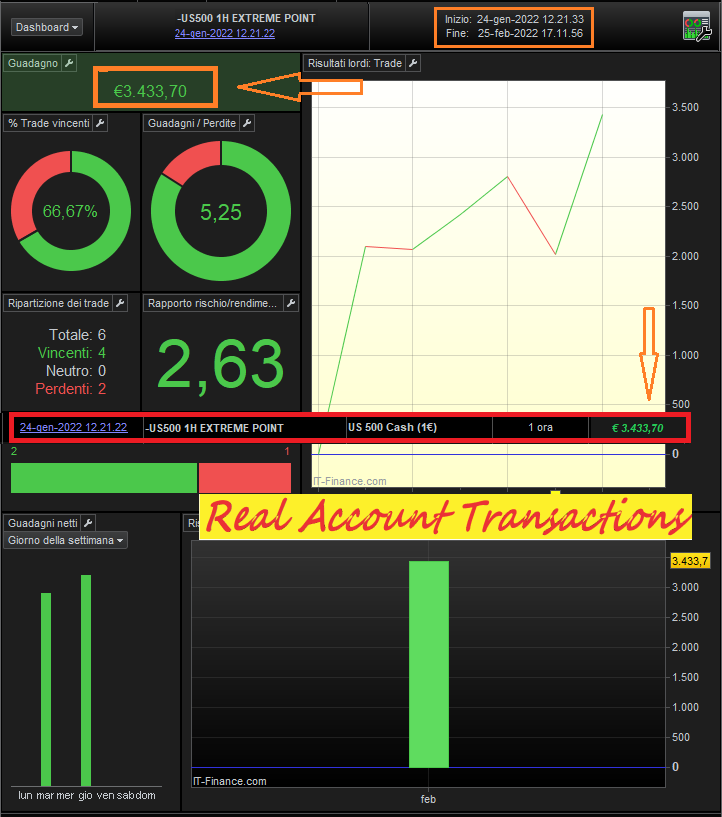Click the wrench icon beside Guadagno
Screen dimensions: 722x817
[x=69, y=63]
